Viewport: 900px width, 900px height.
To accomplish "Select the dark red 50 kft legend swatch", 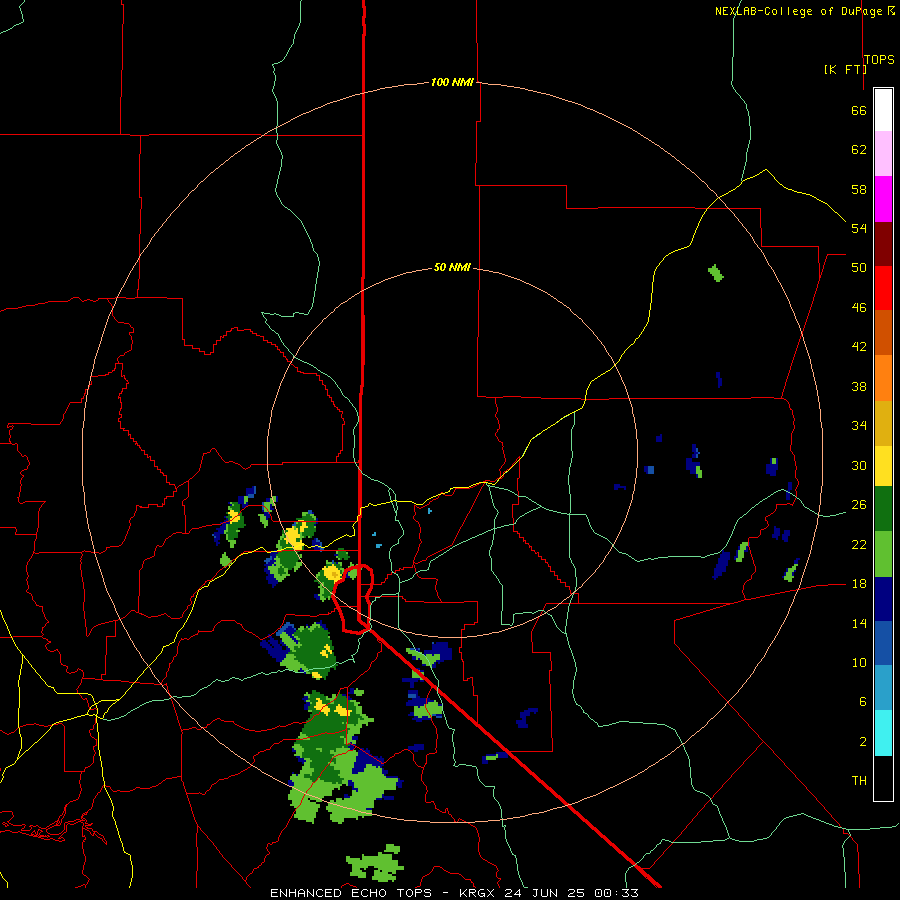I will point(883,244).
